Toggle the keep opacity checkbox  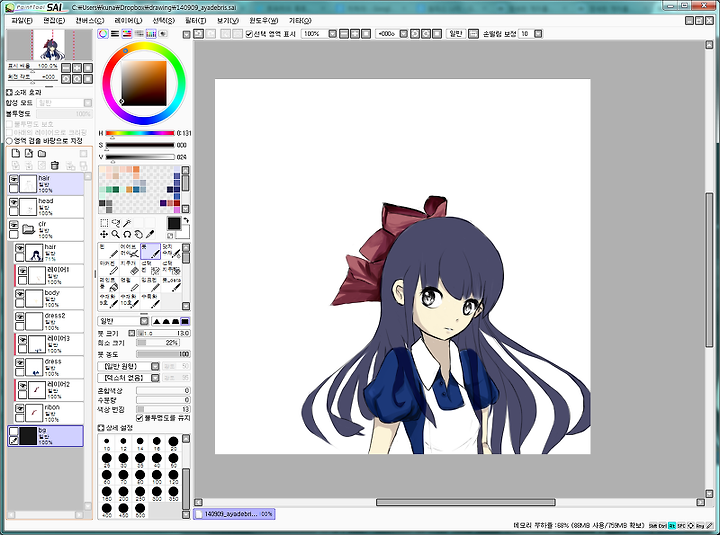click(x=140, y=418)
